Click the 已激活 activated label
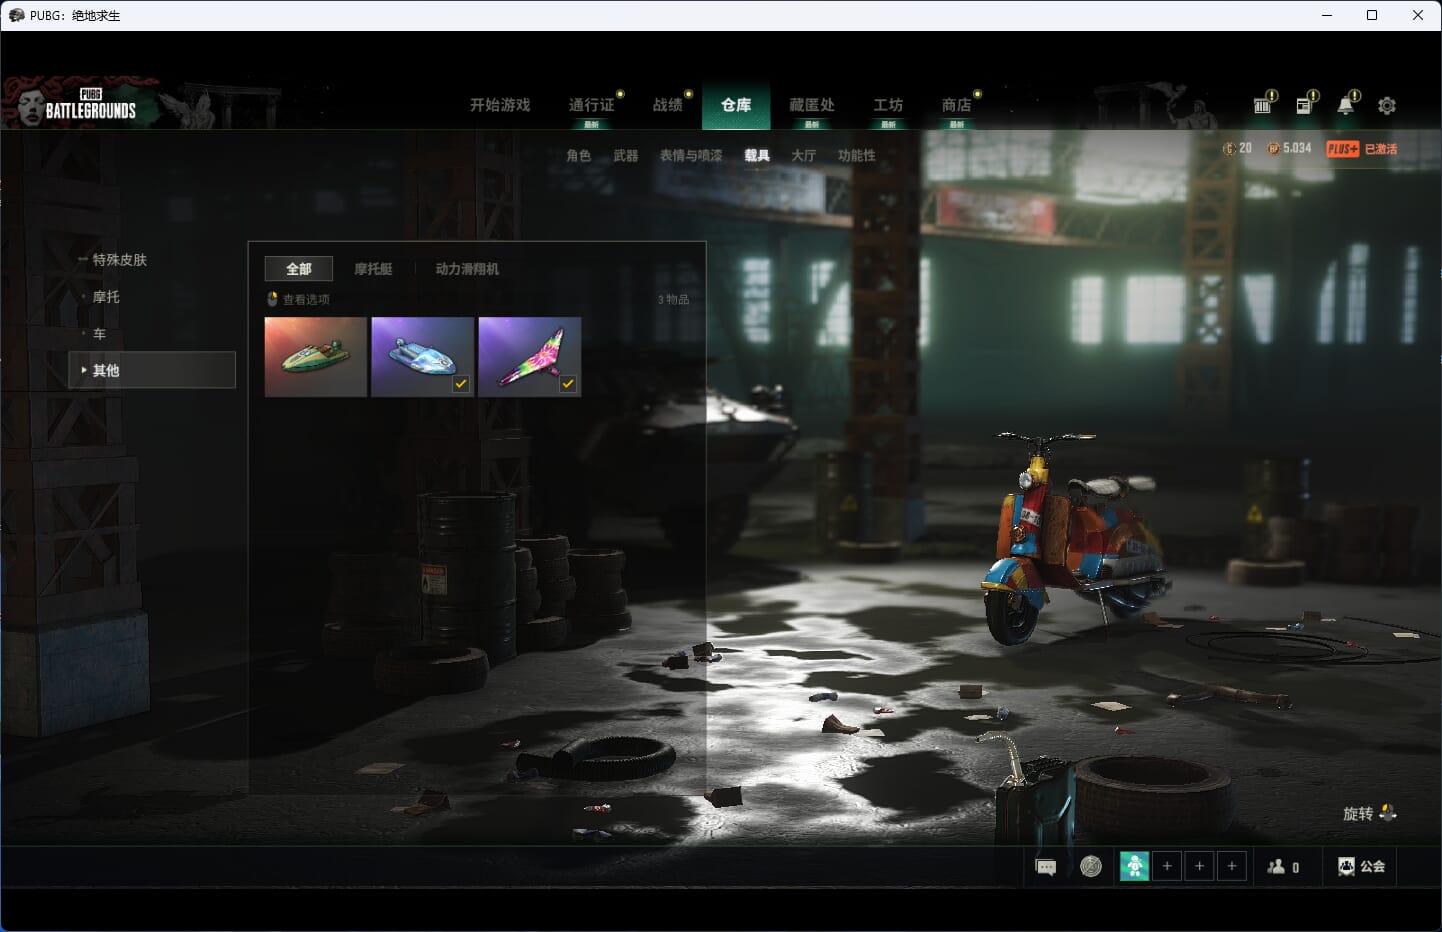The width and height of the screenshot is (1442, 932). [1381, 149]
